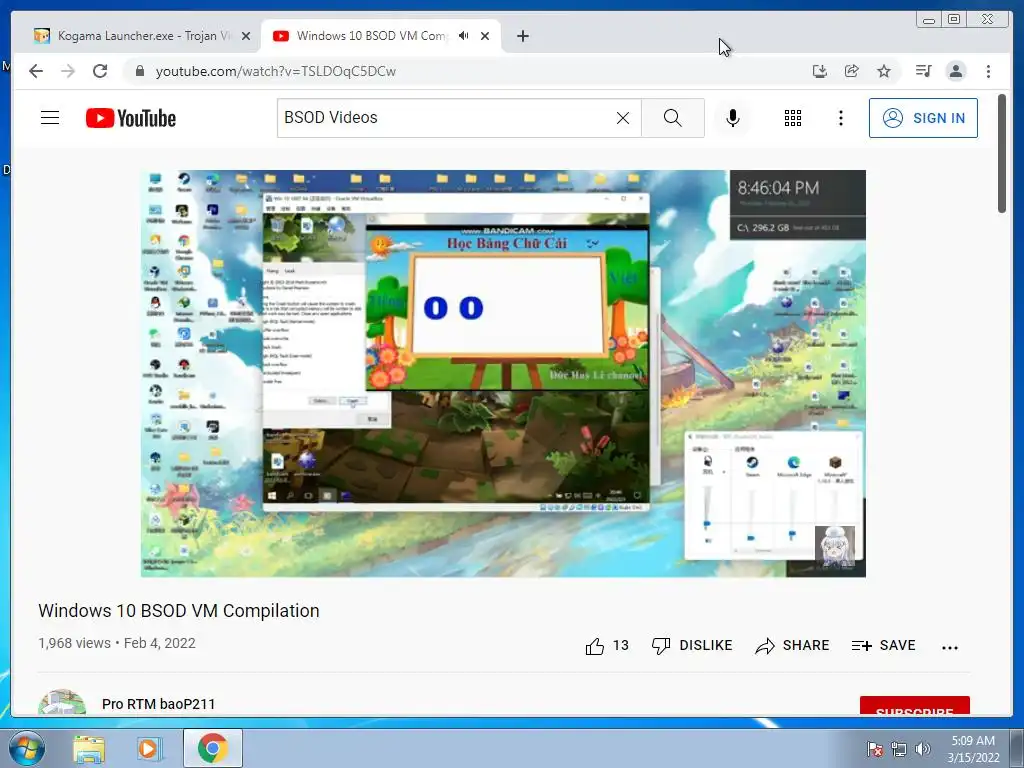The width and height of the screenshot is (1024, 768).
Task: Clear the BSOD Videos search text
Action: [623, 118]
